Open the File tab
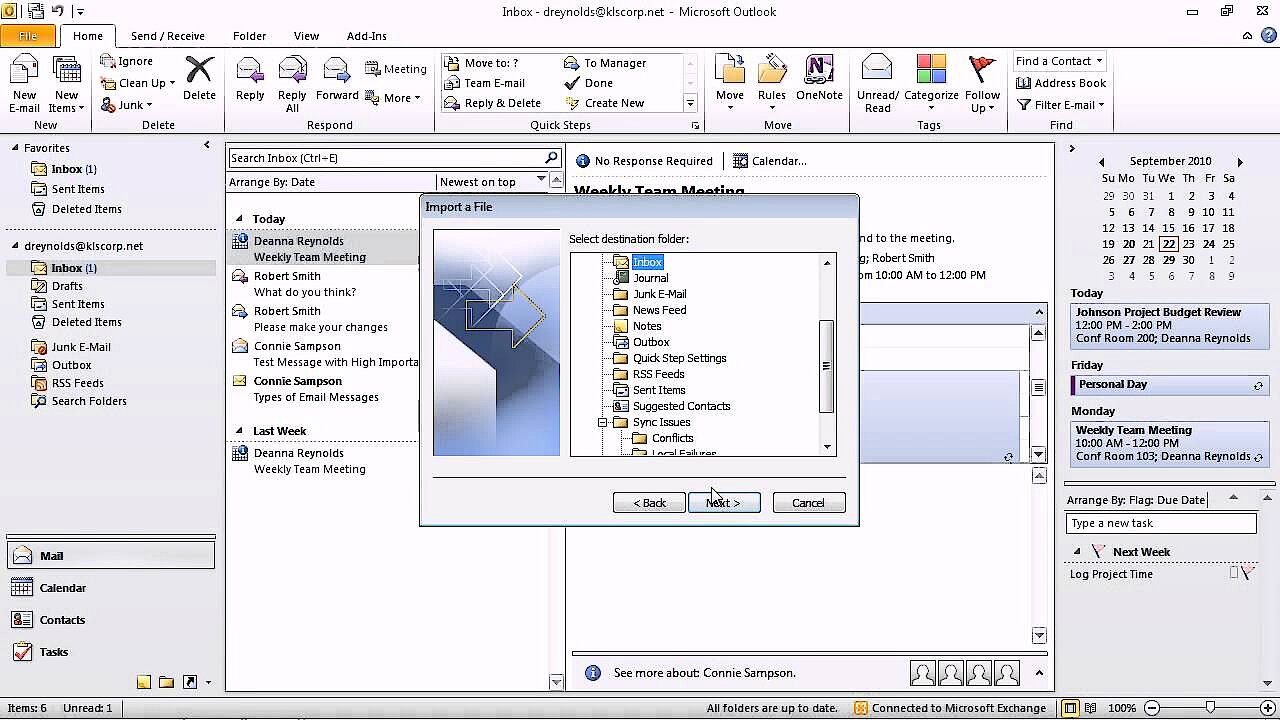The width and height of the screenshot is (1280, 720). coord(28,36)
